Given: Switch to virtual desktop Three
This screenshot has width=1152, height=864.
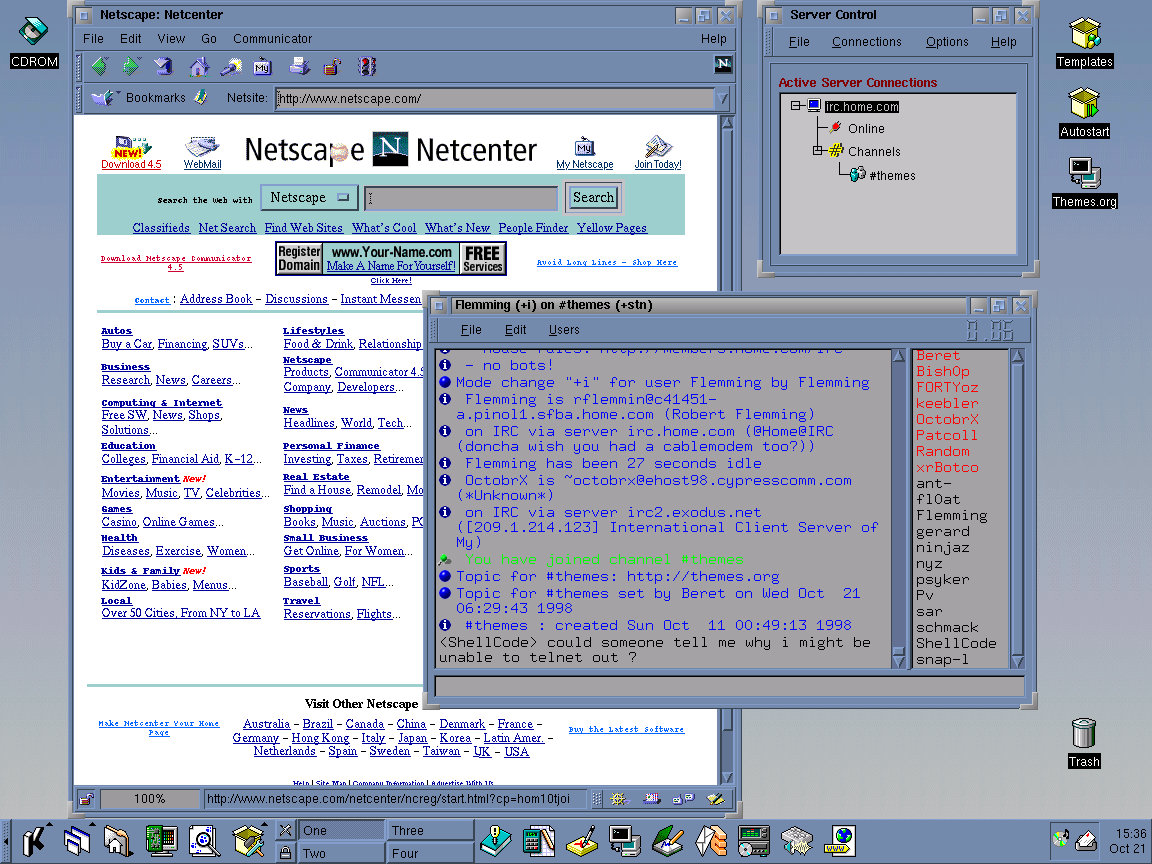Looking at the screenshot, I should tap(429, 830).
